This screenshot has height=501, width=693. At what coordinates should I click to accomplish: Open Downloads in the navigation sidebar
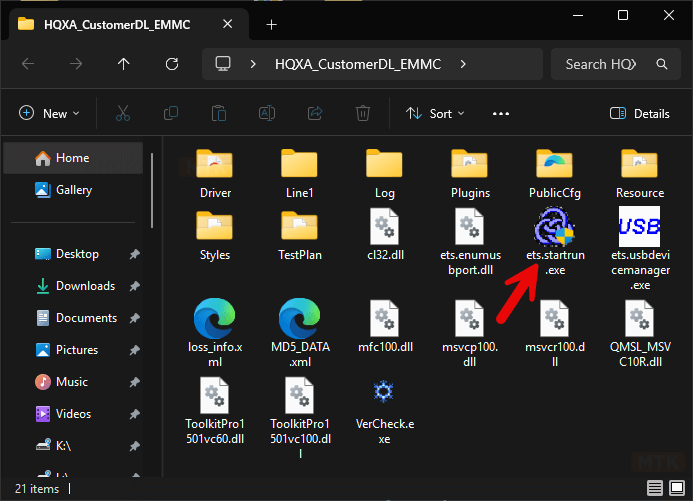(x=85, y=286)
